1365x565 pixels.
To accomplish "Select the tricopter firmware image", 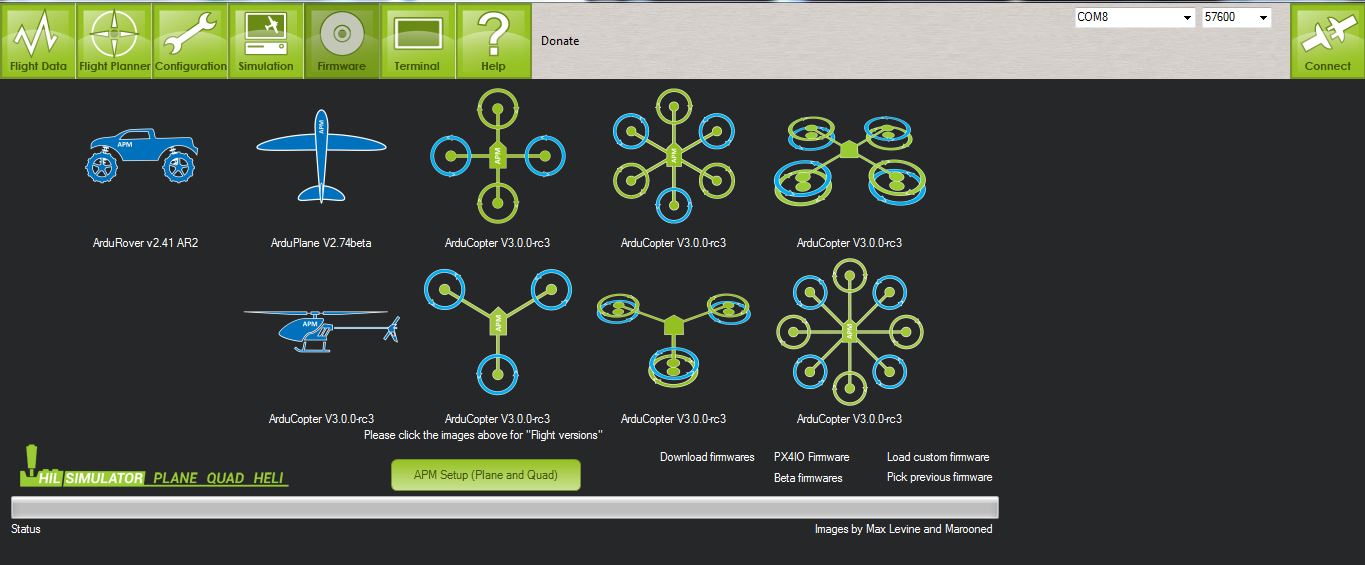I will 497,332.
